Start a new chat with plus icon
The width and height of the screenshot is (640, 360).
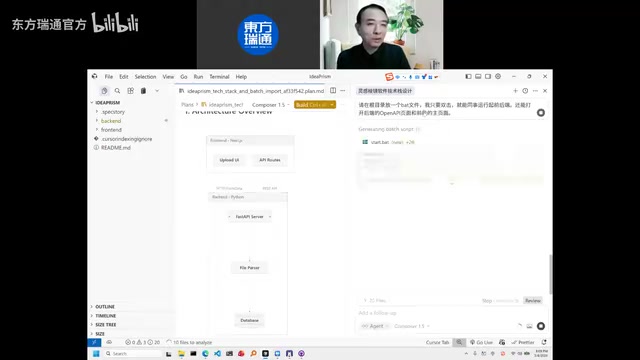coord(516,91)
